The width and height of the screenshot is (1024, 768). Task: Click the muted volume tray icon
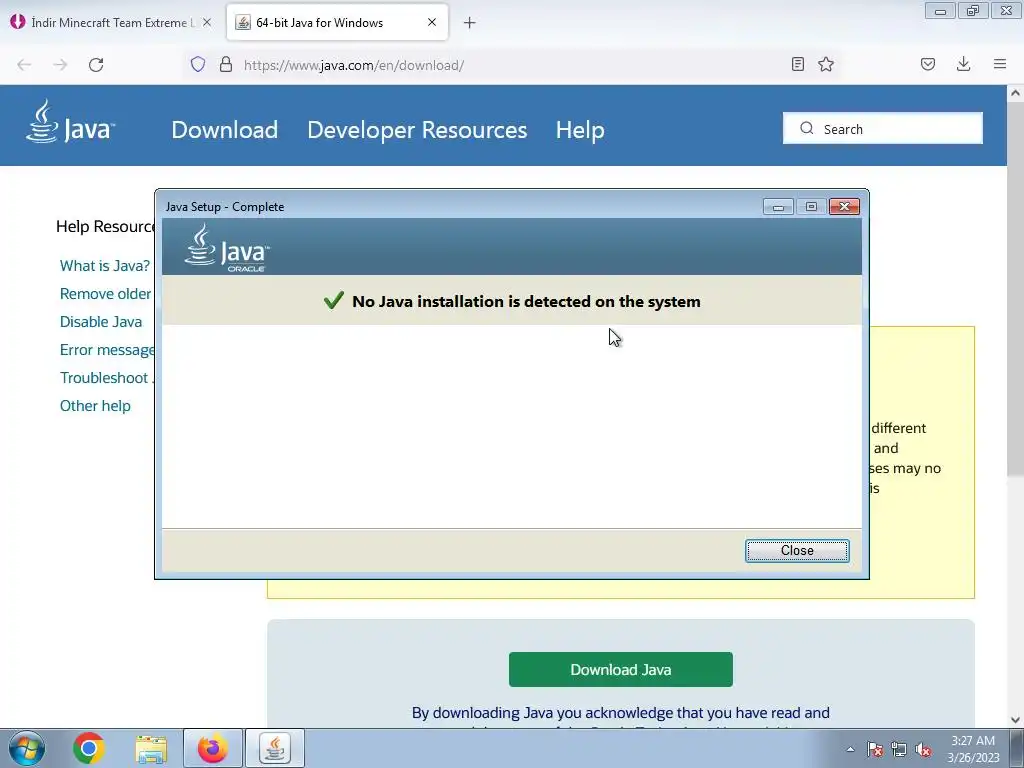(923, 749)
